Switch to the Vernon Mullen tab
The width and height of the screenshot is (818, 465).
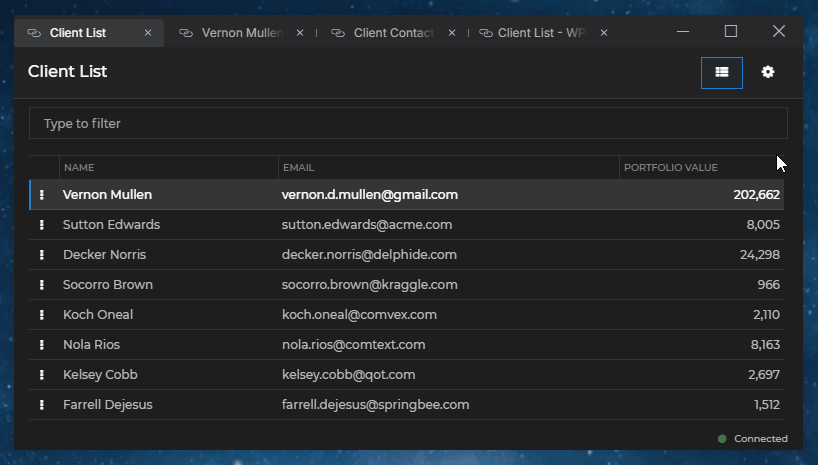click(x=242, y=33)
